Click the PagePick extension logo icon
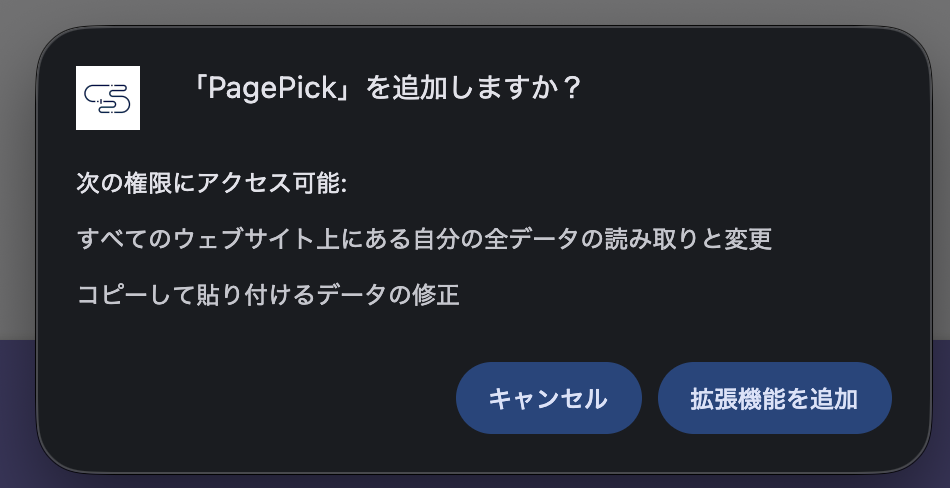Viewport: 950px width, 488px height. coord(108,98)
